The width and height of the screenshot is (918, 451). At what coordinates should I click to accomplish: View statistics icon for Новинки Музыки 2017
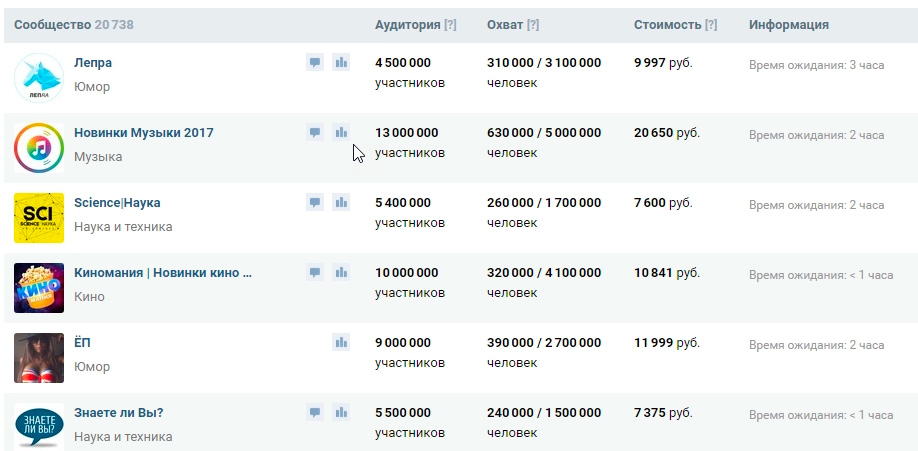point(341,132)
